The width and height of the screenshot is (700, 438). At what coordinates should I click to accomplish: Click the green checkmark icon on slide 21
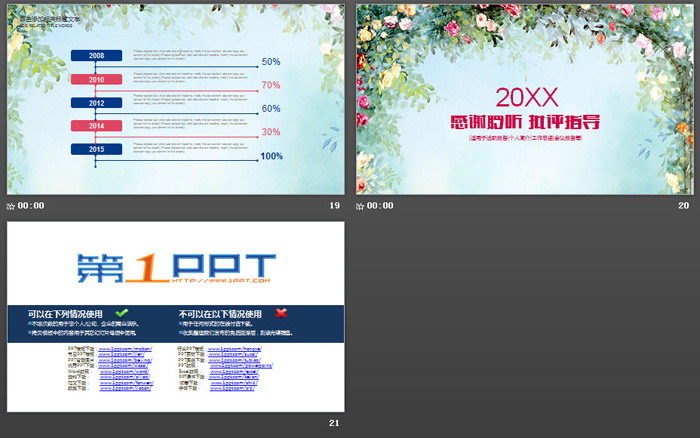pyautogui.click(x=122, y=313)
